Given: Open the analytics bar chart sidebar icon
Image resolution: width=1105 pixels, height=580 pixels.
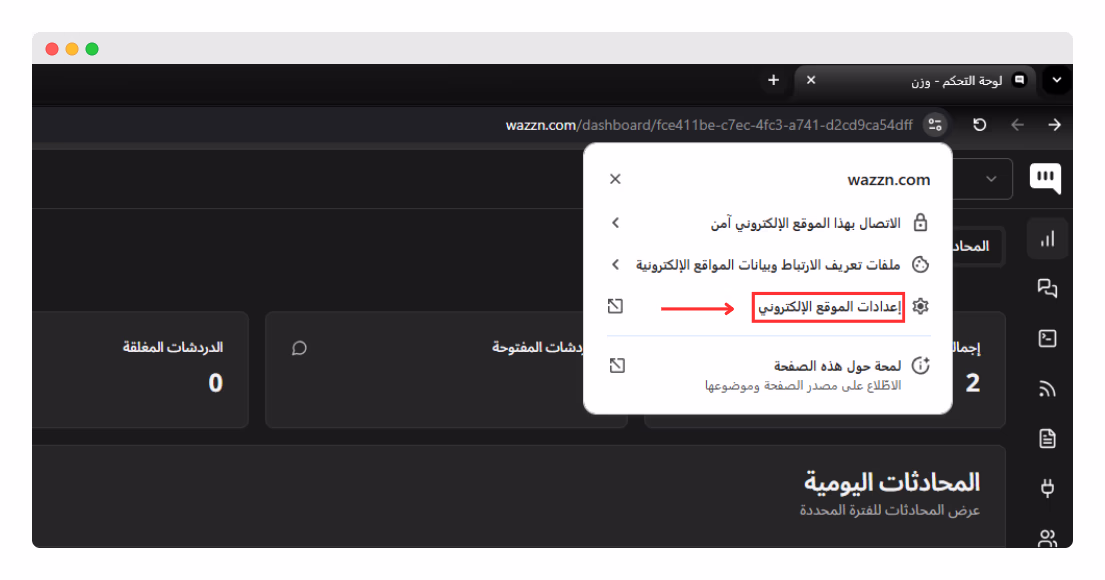Looking at the screenshot, I should (x=1047, y=239).
